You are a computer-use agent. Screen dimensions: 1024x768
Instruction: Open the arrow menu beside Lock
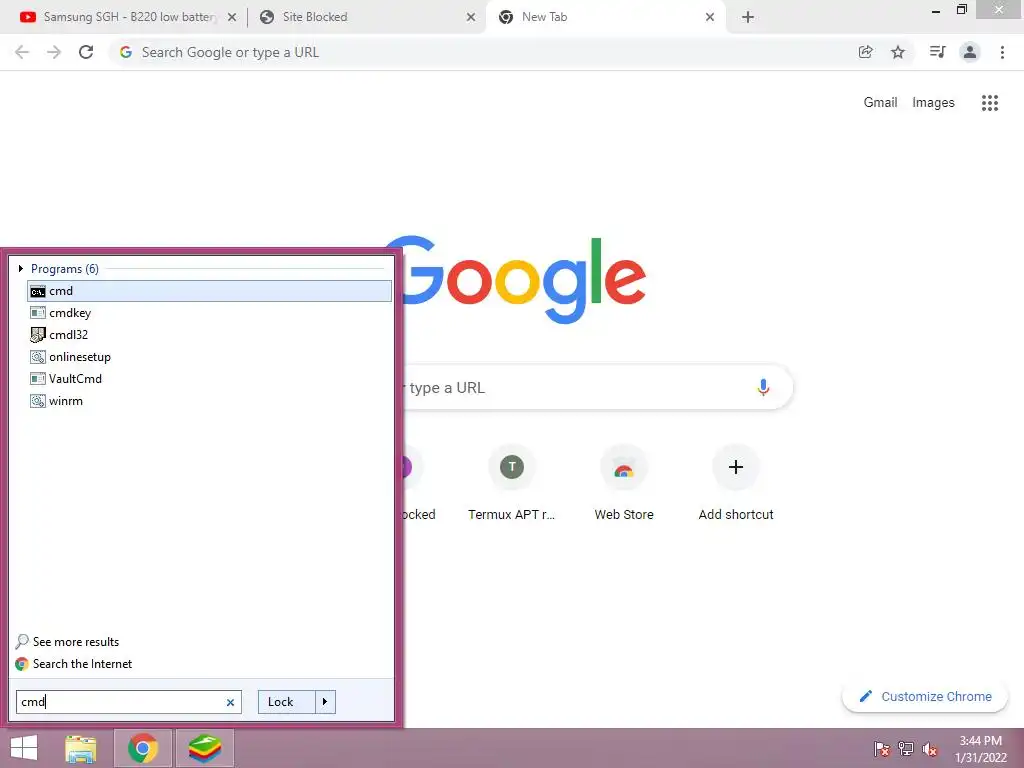click(325, 702)
